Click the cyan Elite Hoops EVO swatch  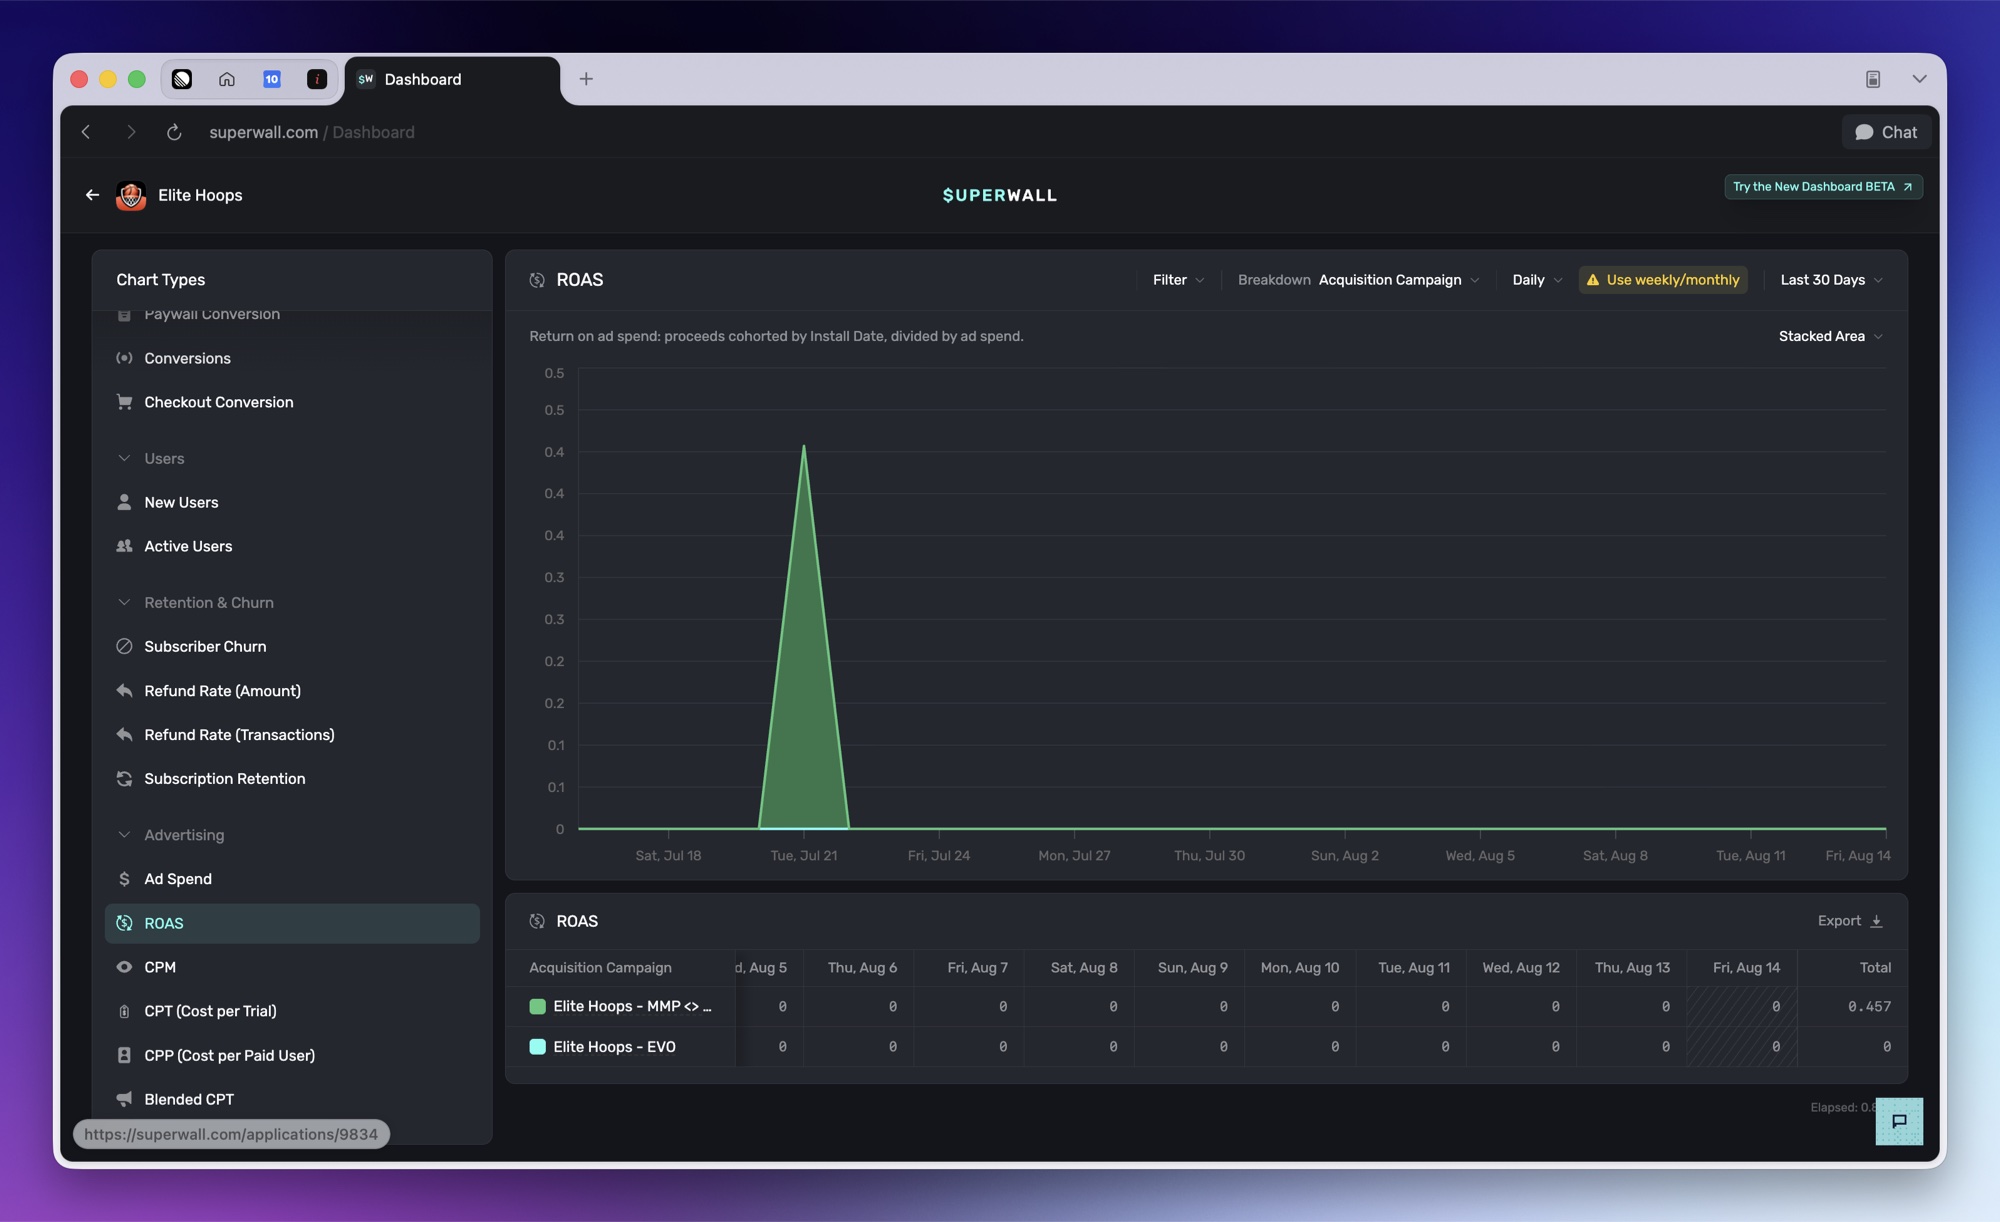point(537,1047)
